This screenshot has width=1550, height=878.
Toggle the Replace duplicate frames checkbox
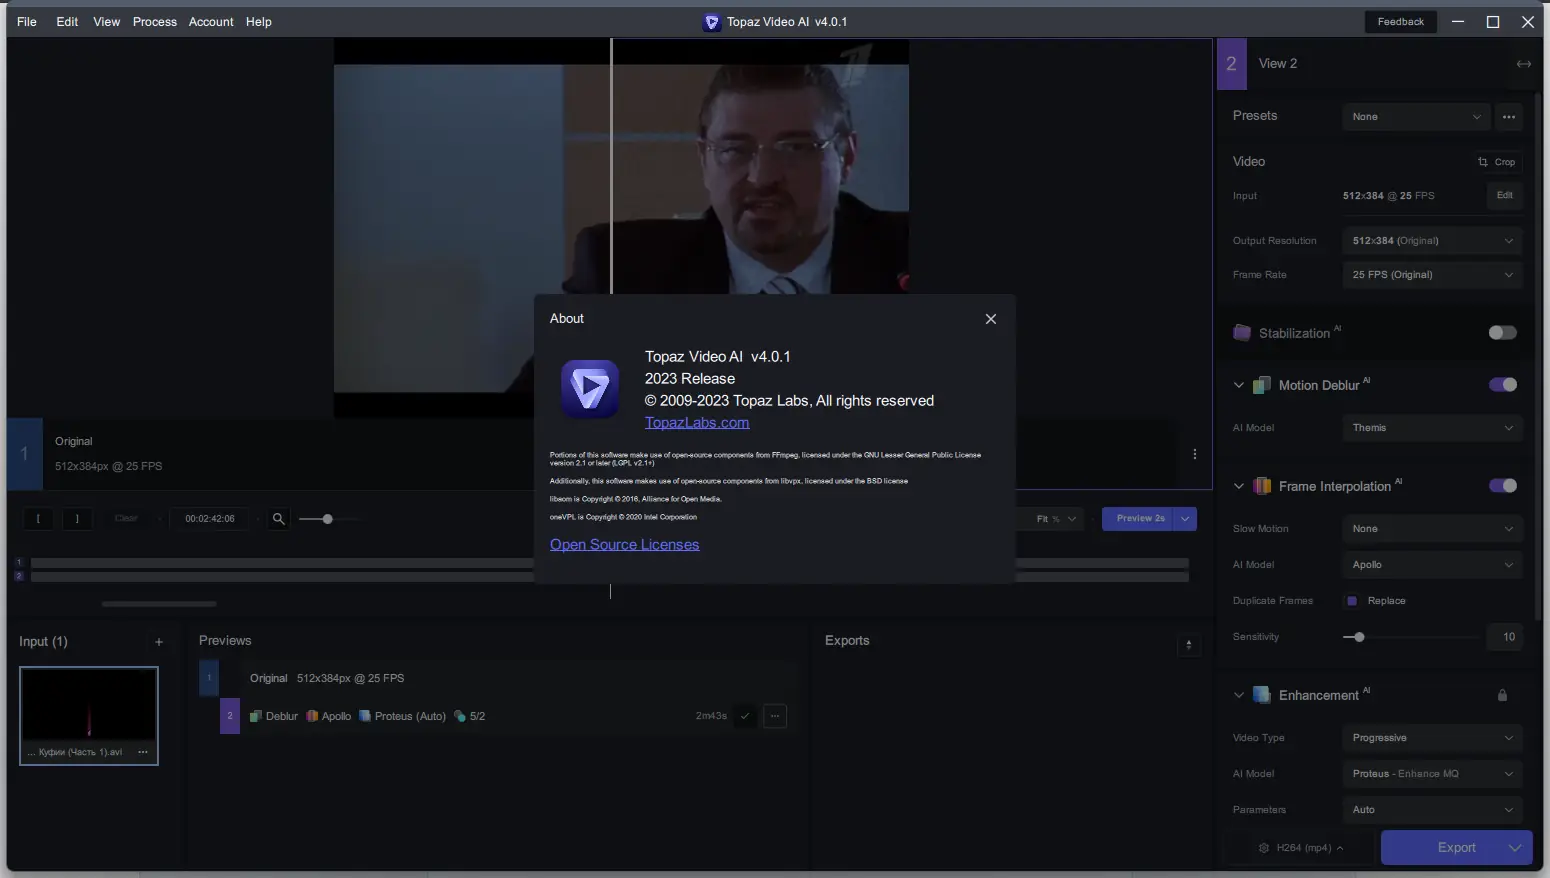coord(1352,601)
